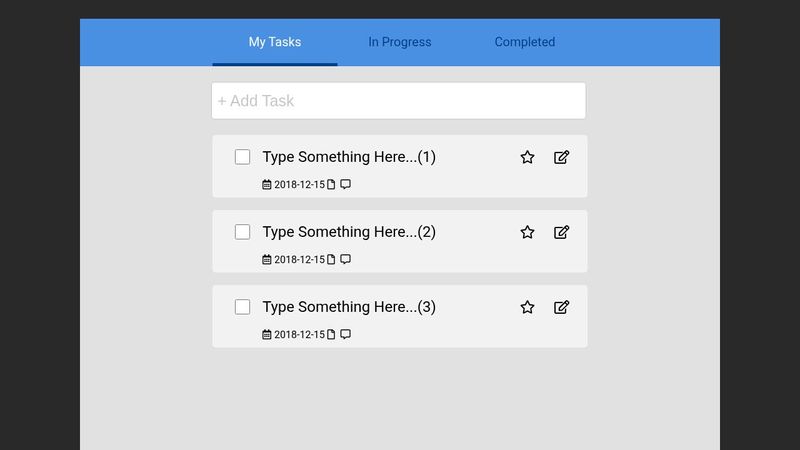The width and height of the screenshot is (800, 450).
Task: Complete task (3) via its checkbox
Action: point(242,307)
